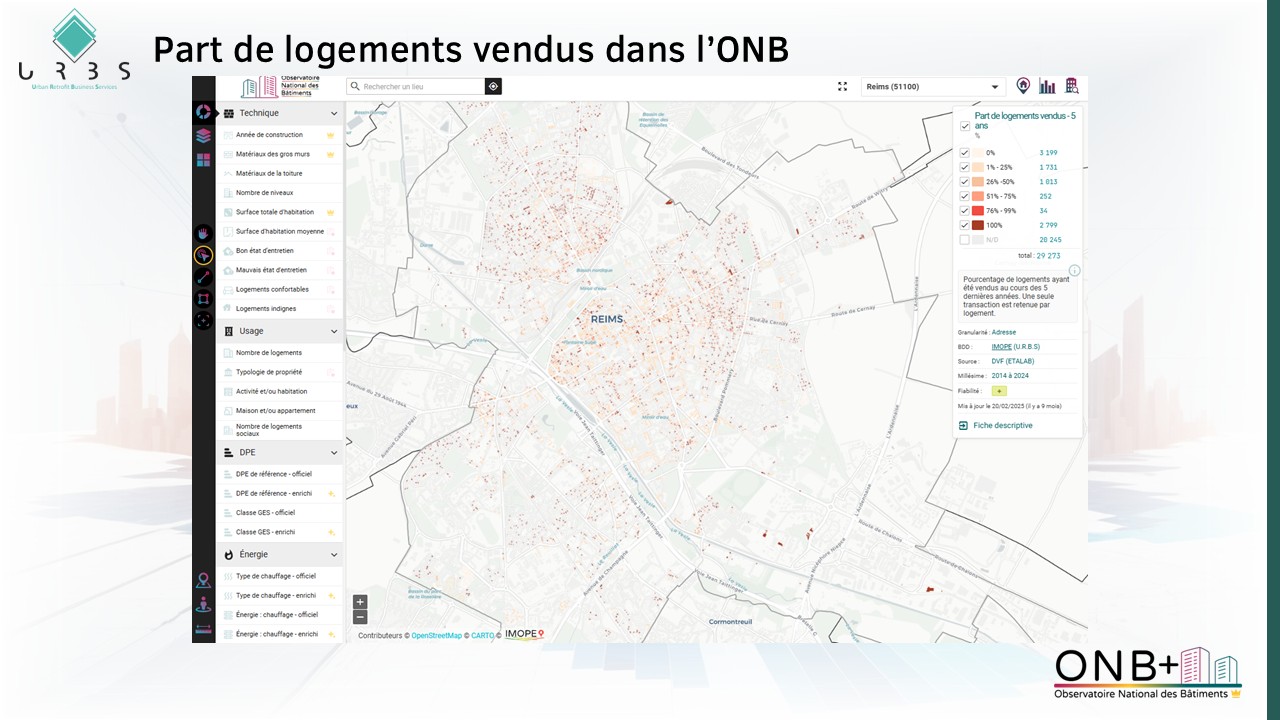Uncheck the 0% legend checkbox
This screenshot has width=1280, height=720.
click(964, 153)
